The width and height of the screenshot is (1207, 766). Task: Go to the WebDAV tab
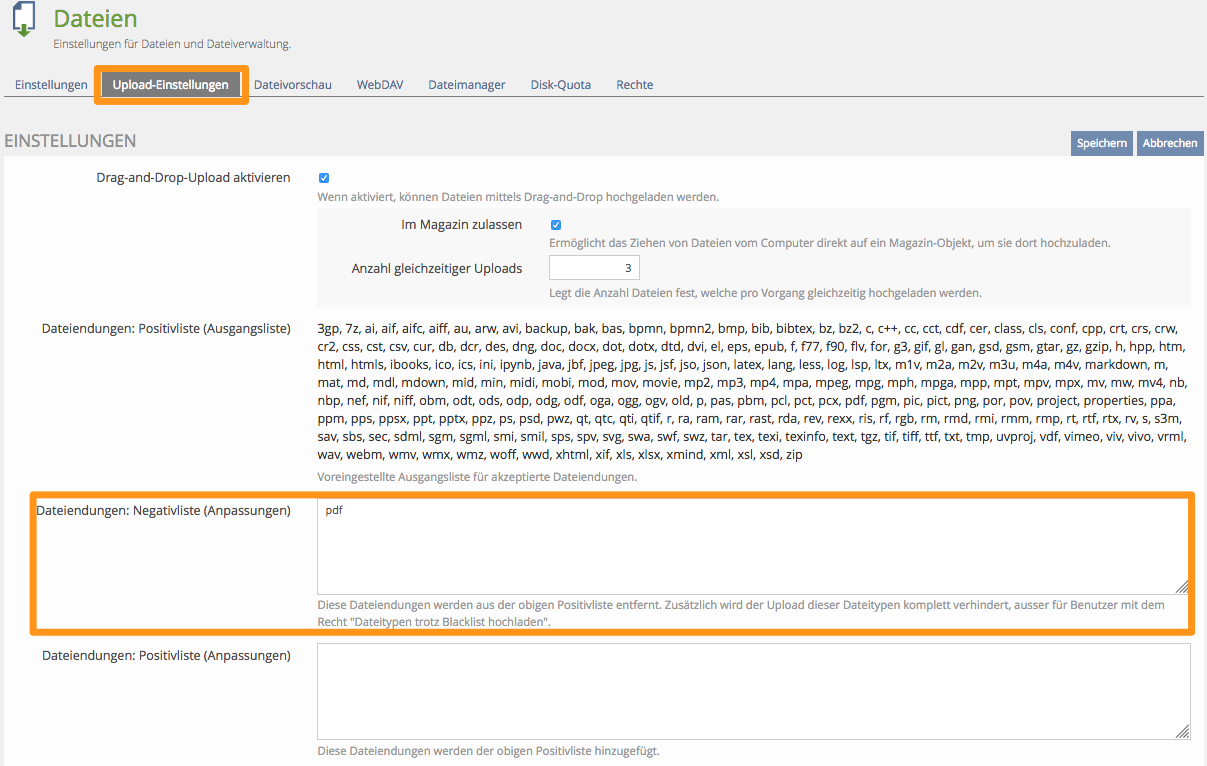(x=380, y=85)
